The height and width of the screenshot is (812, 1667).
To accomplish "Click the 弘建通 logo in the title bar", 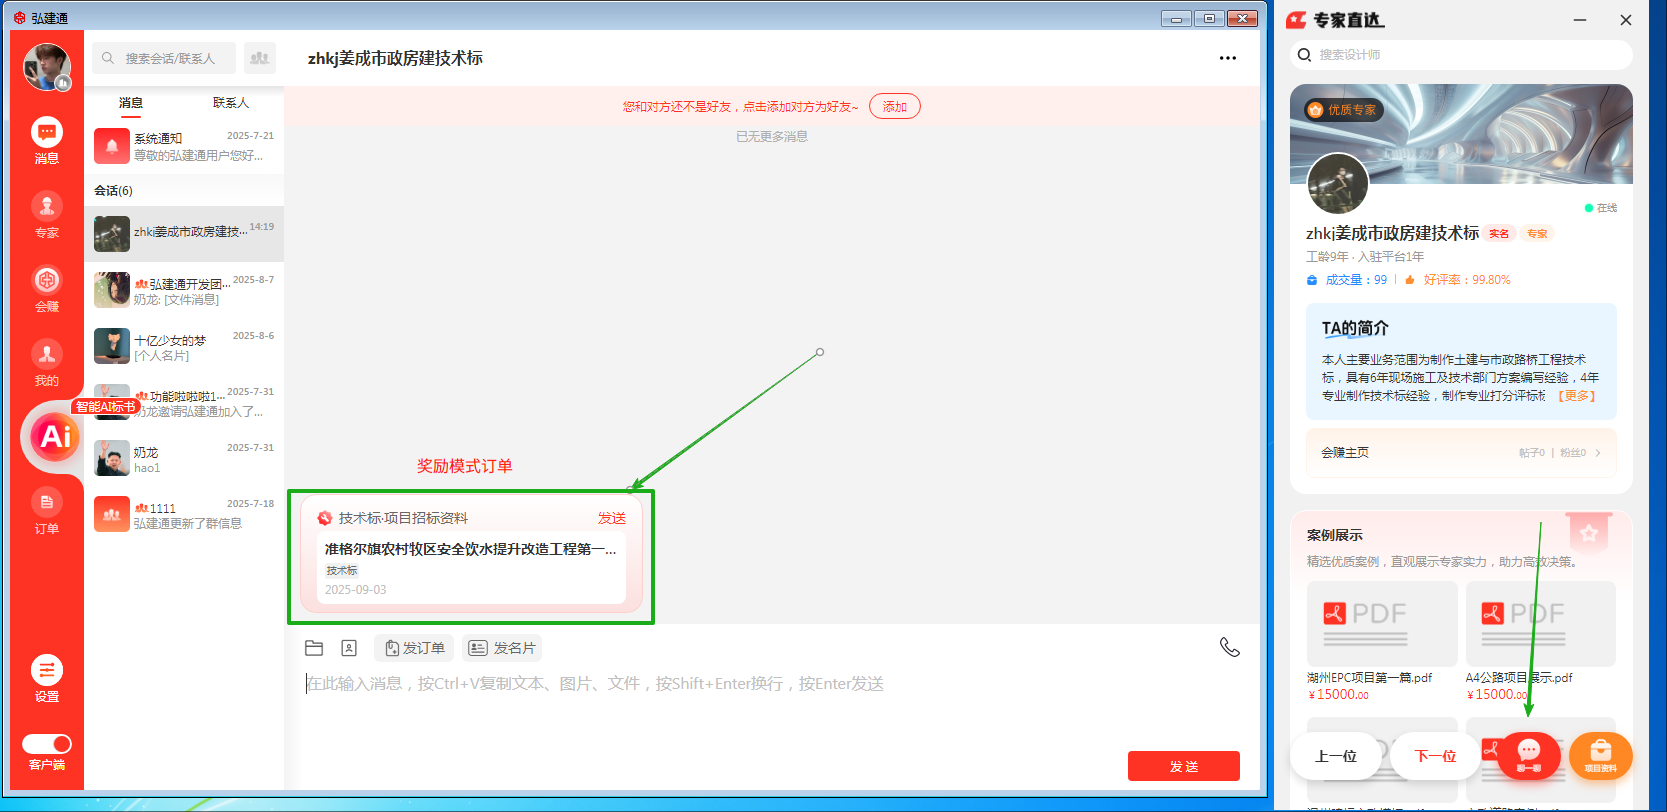I will 20,17.
